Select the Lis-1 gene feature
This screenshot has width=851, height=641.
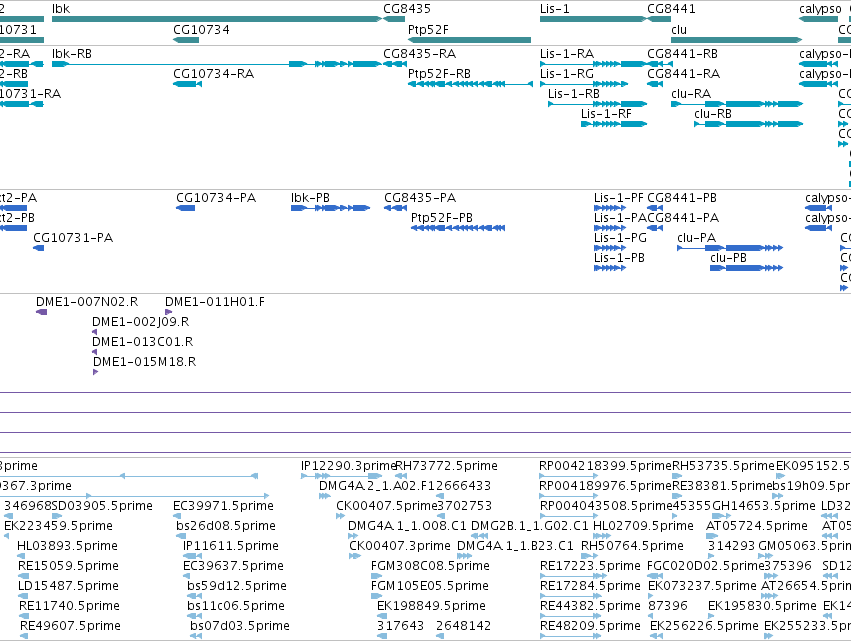point(592,19)
